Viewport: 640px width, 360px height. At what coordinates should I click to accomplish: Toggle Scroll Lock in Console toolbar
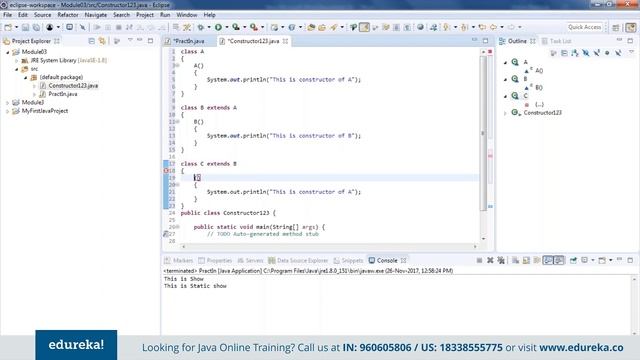(x=526, y=260)
